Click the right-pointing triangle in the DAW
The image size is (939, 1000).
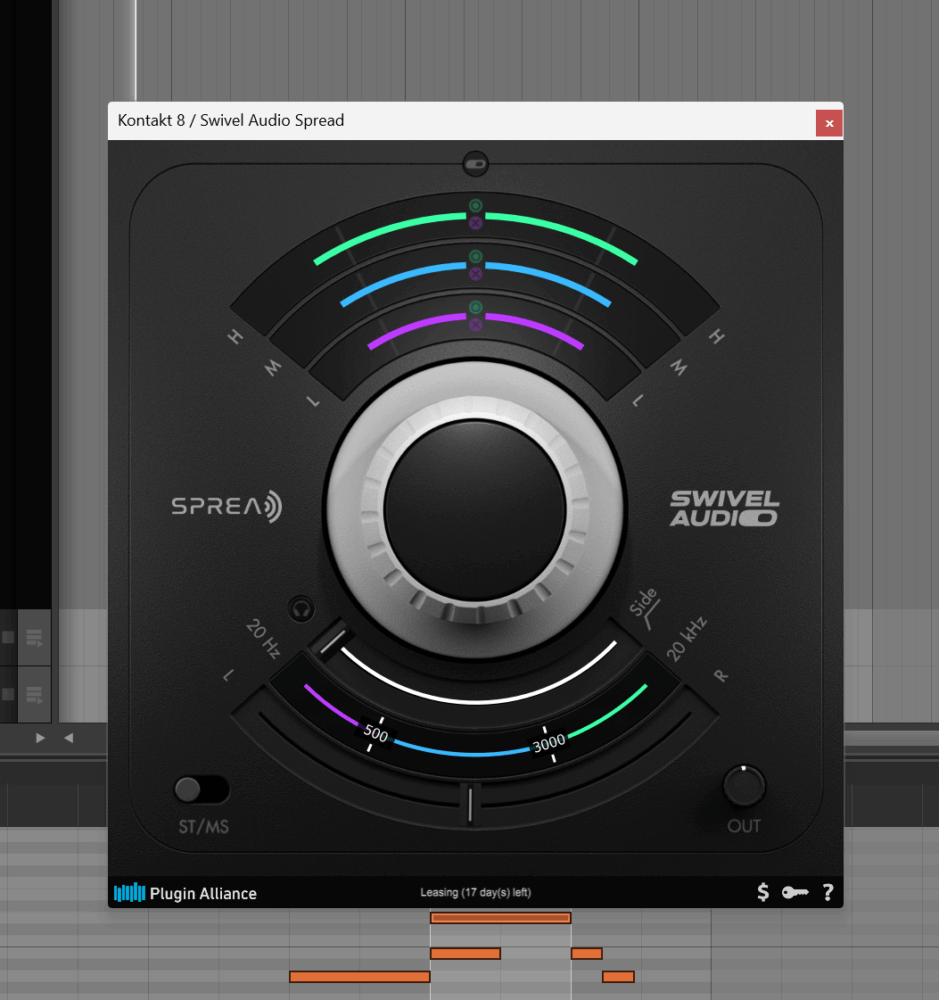[x=40, y=738]
